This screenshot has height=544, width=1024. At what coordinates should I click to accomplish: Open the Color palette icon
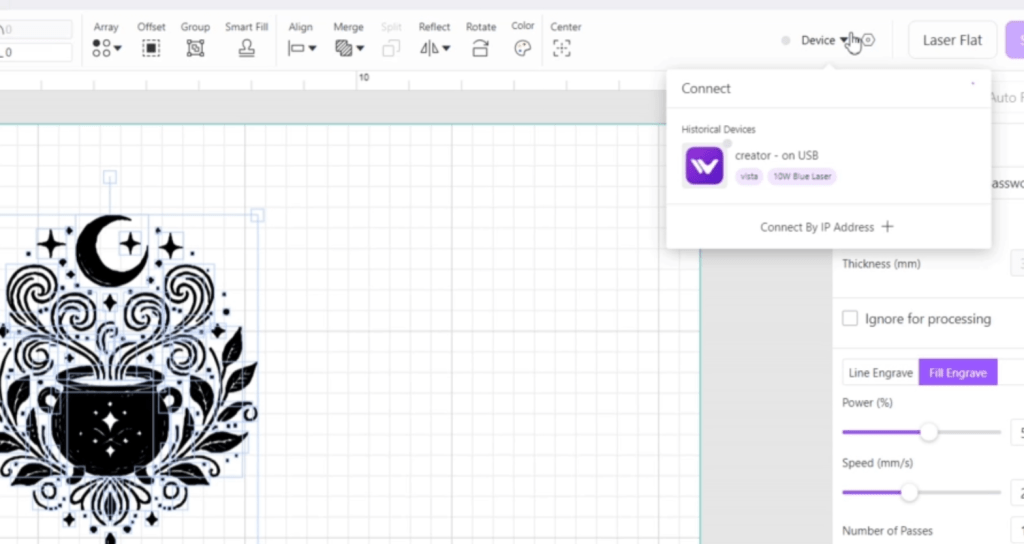pos(522,47)
